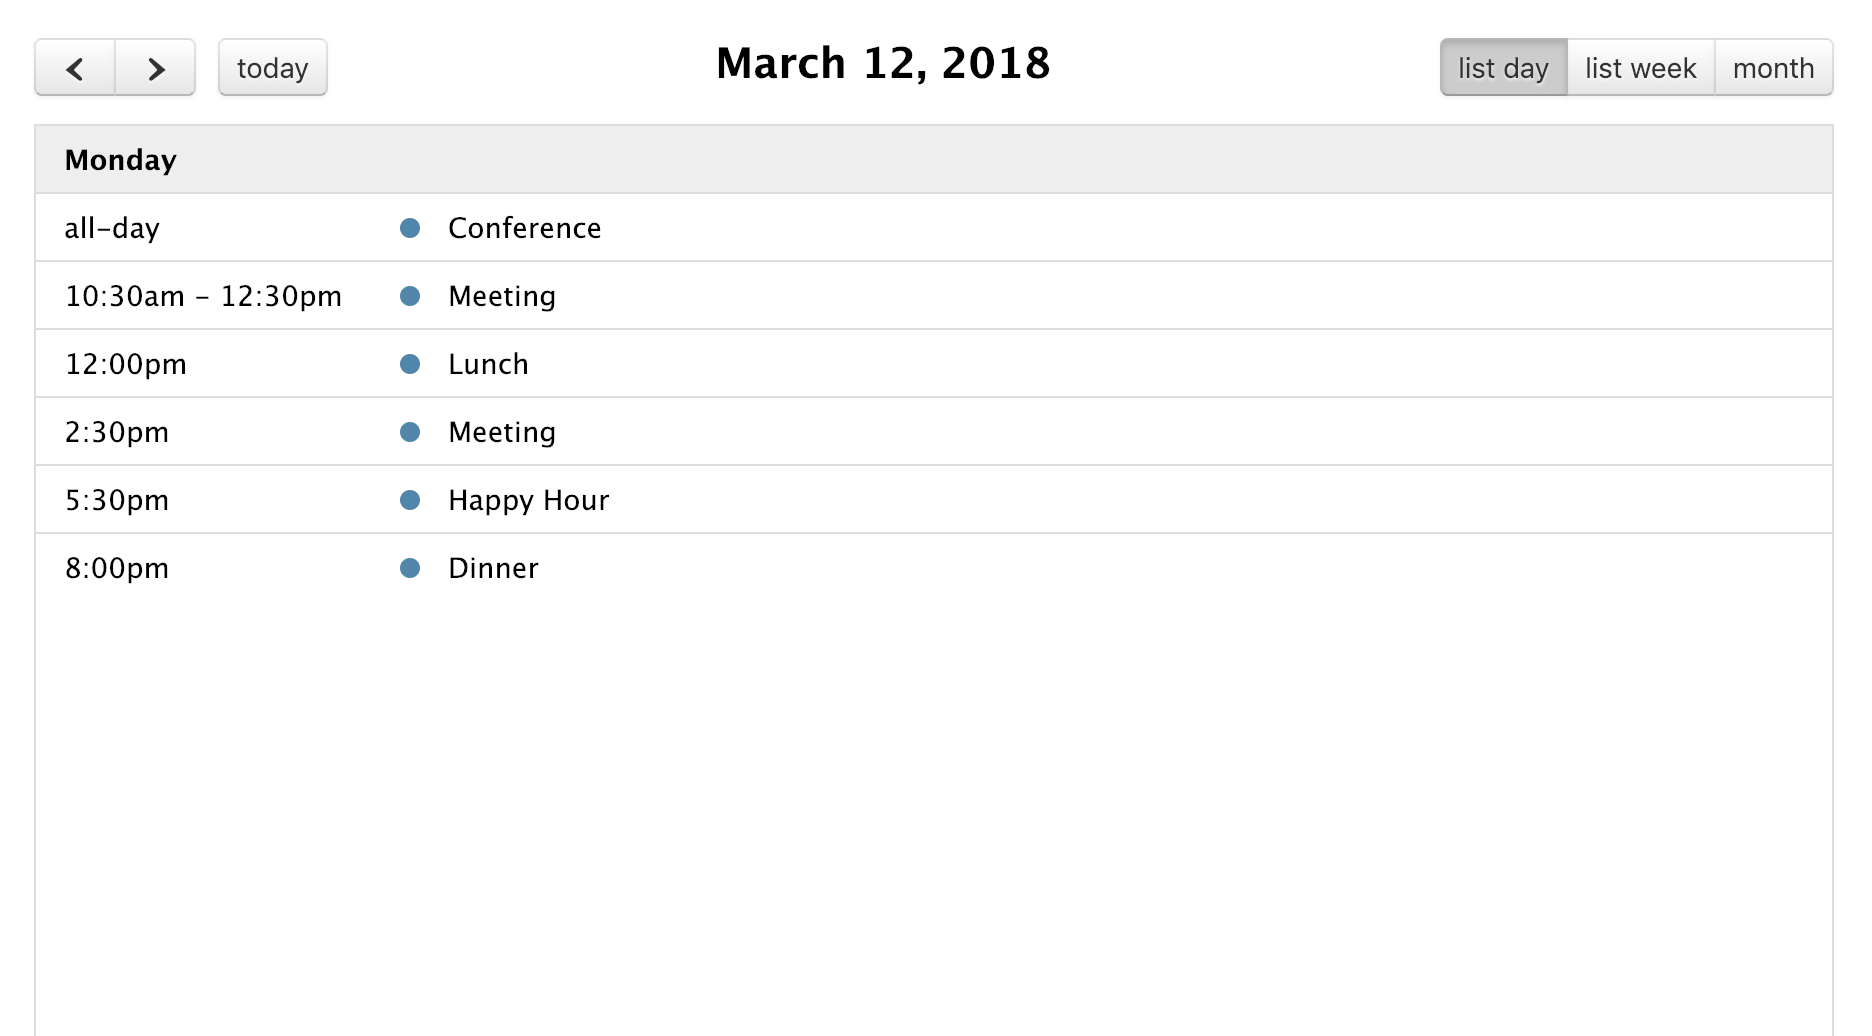Select the blue dot beside Conference
The image size is (1872, 1036).
[x=410, y=227]
